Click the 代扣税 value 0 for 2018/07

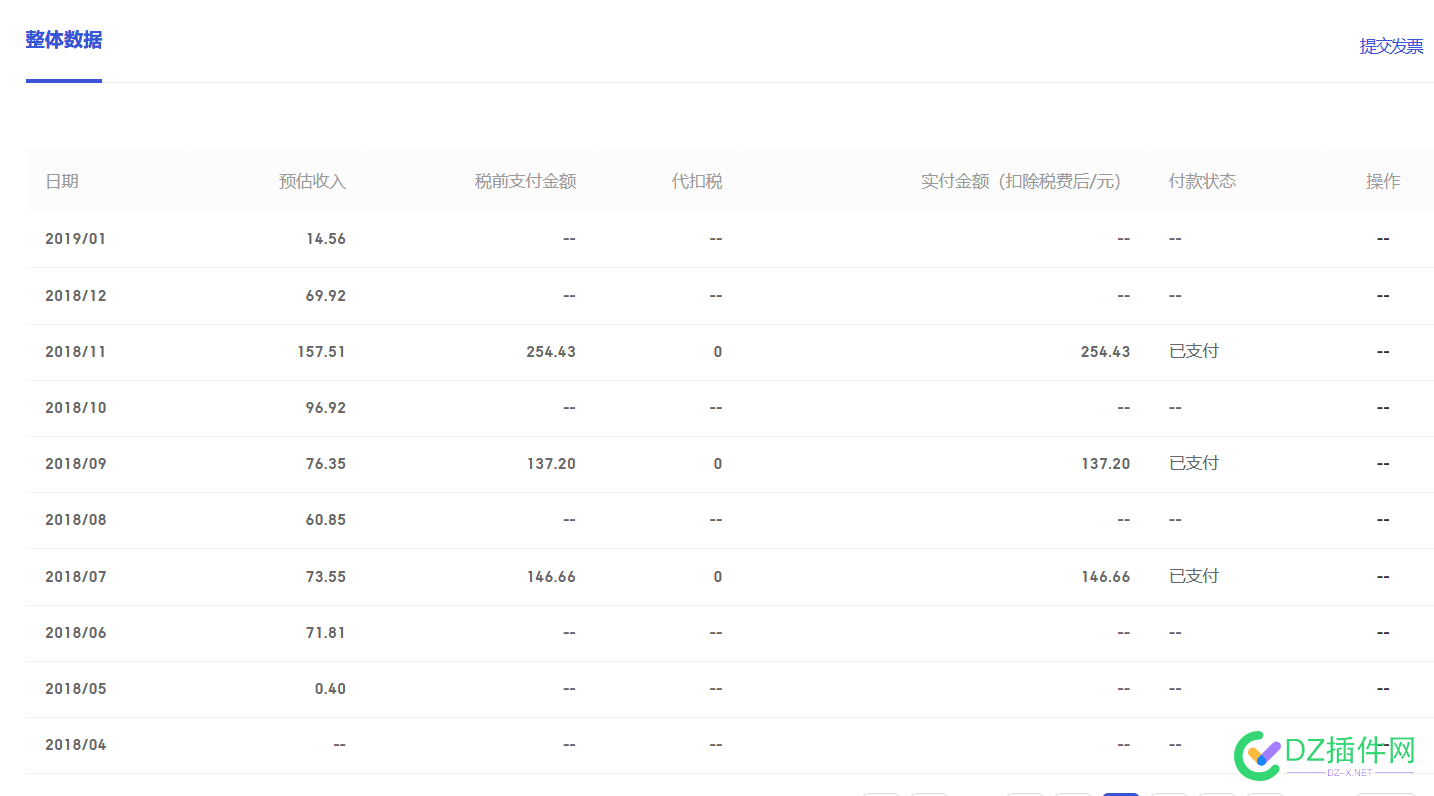coord(718,577)
